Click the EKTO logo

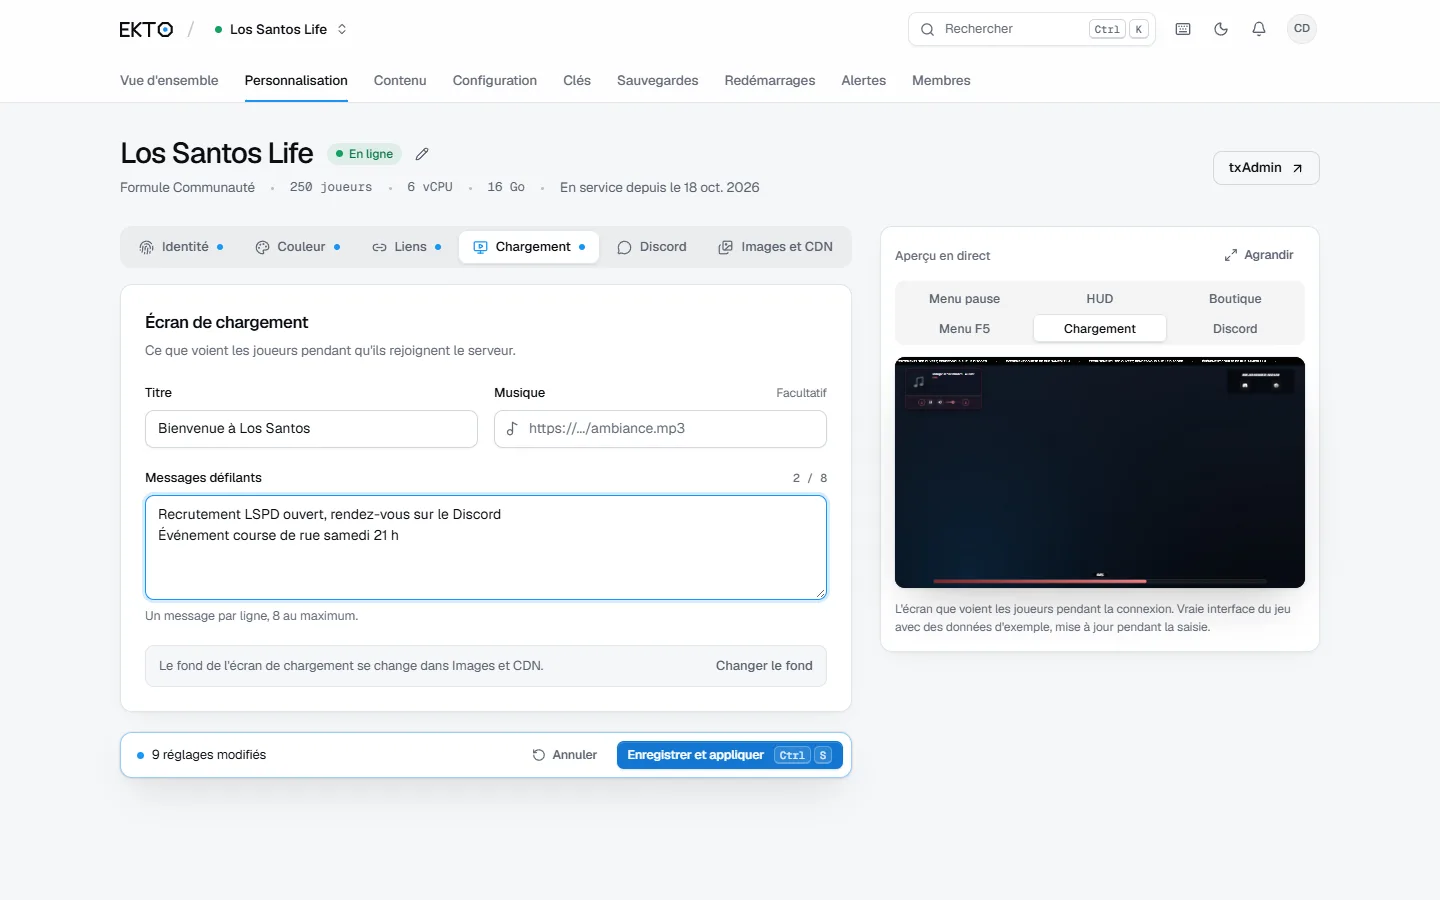(x=146, y=29)
